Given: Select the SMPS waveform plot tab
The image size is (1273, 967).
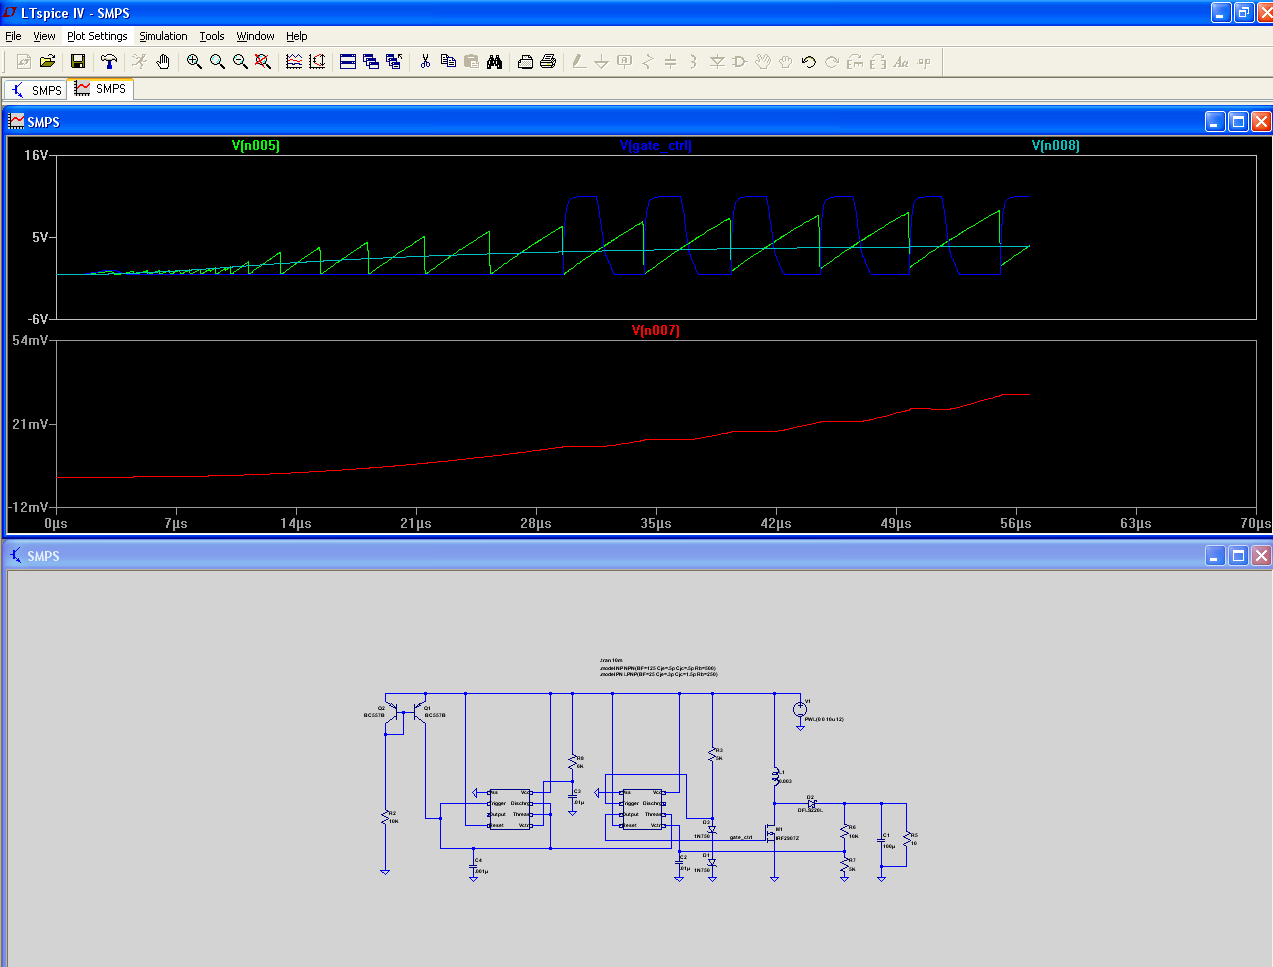Looking at the screenshot, I should [100, 89].
